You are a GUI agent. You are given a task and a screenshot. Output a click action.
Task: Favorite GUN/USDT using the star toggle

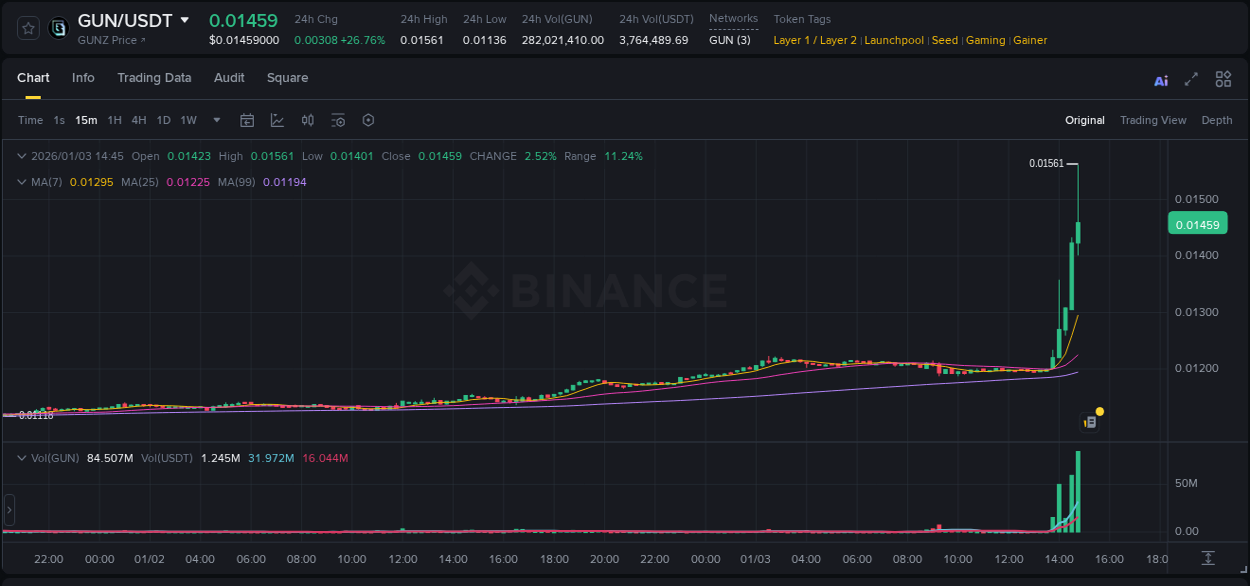pos(27,28)
